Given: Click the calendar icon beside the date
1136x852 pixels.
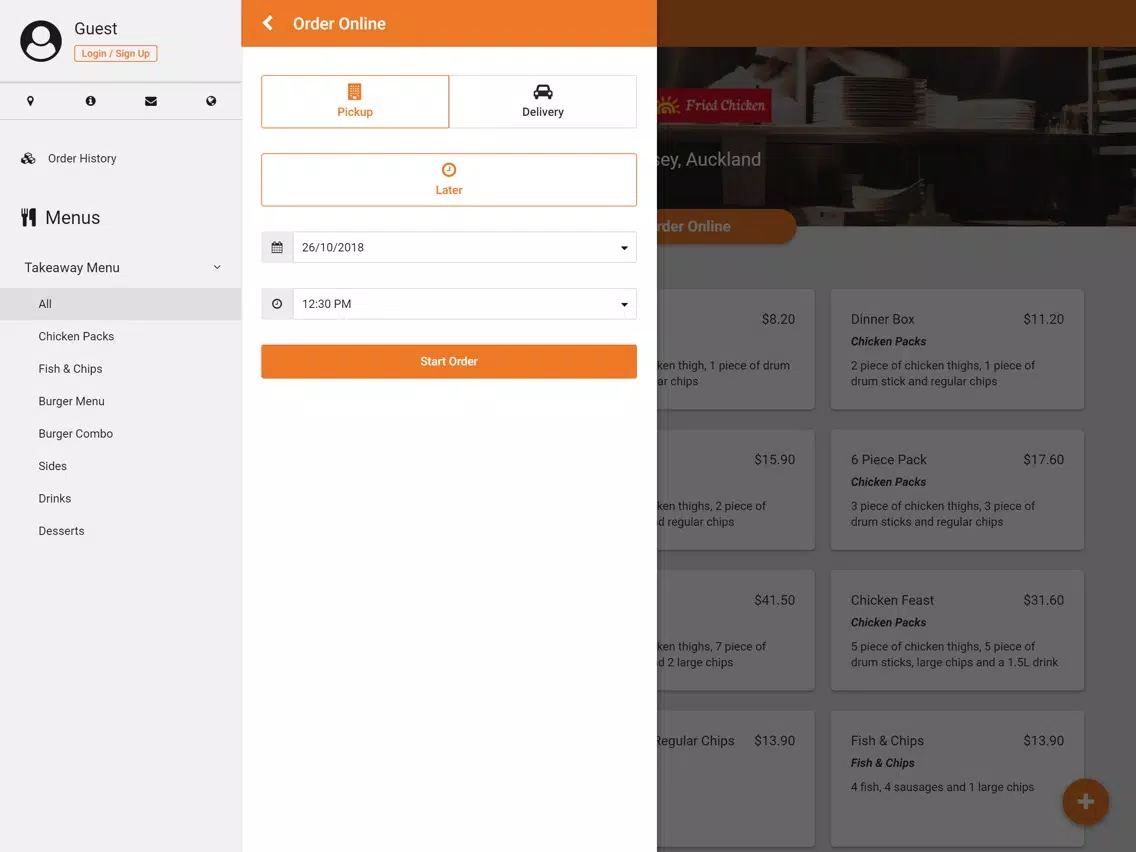Looking at the screenshot, I should click(277, 247).
